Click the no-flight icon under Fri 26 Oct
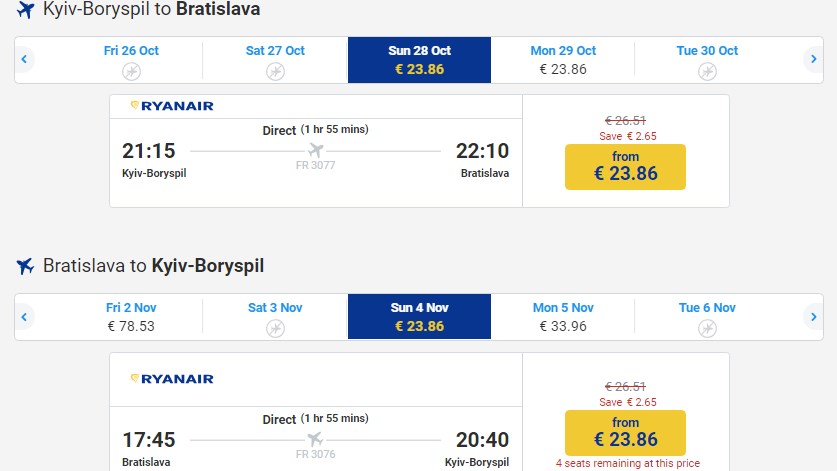Image resolution: width=837 pixels, height=471 pixels. point(131,71)
